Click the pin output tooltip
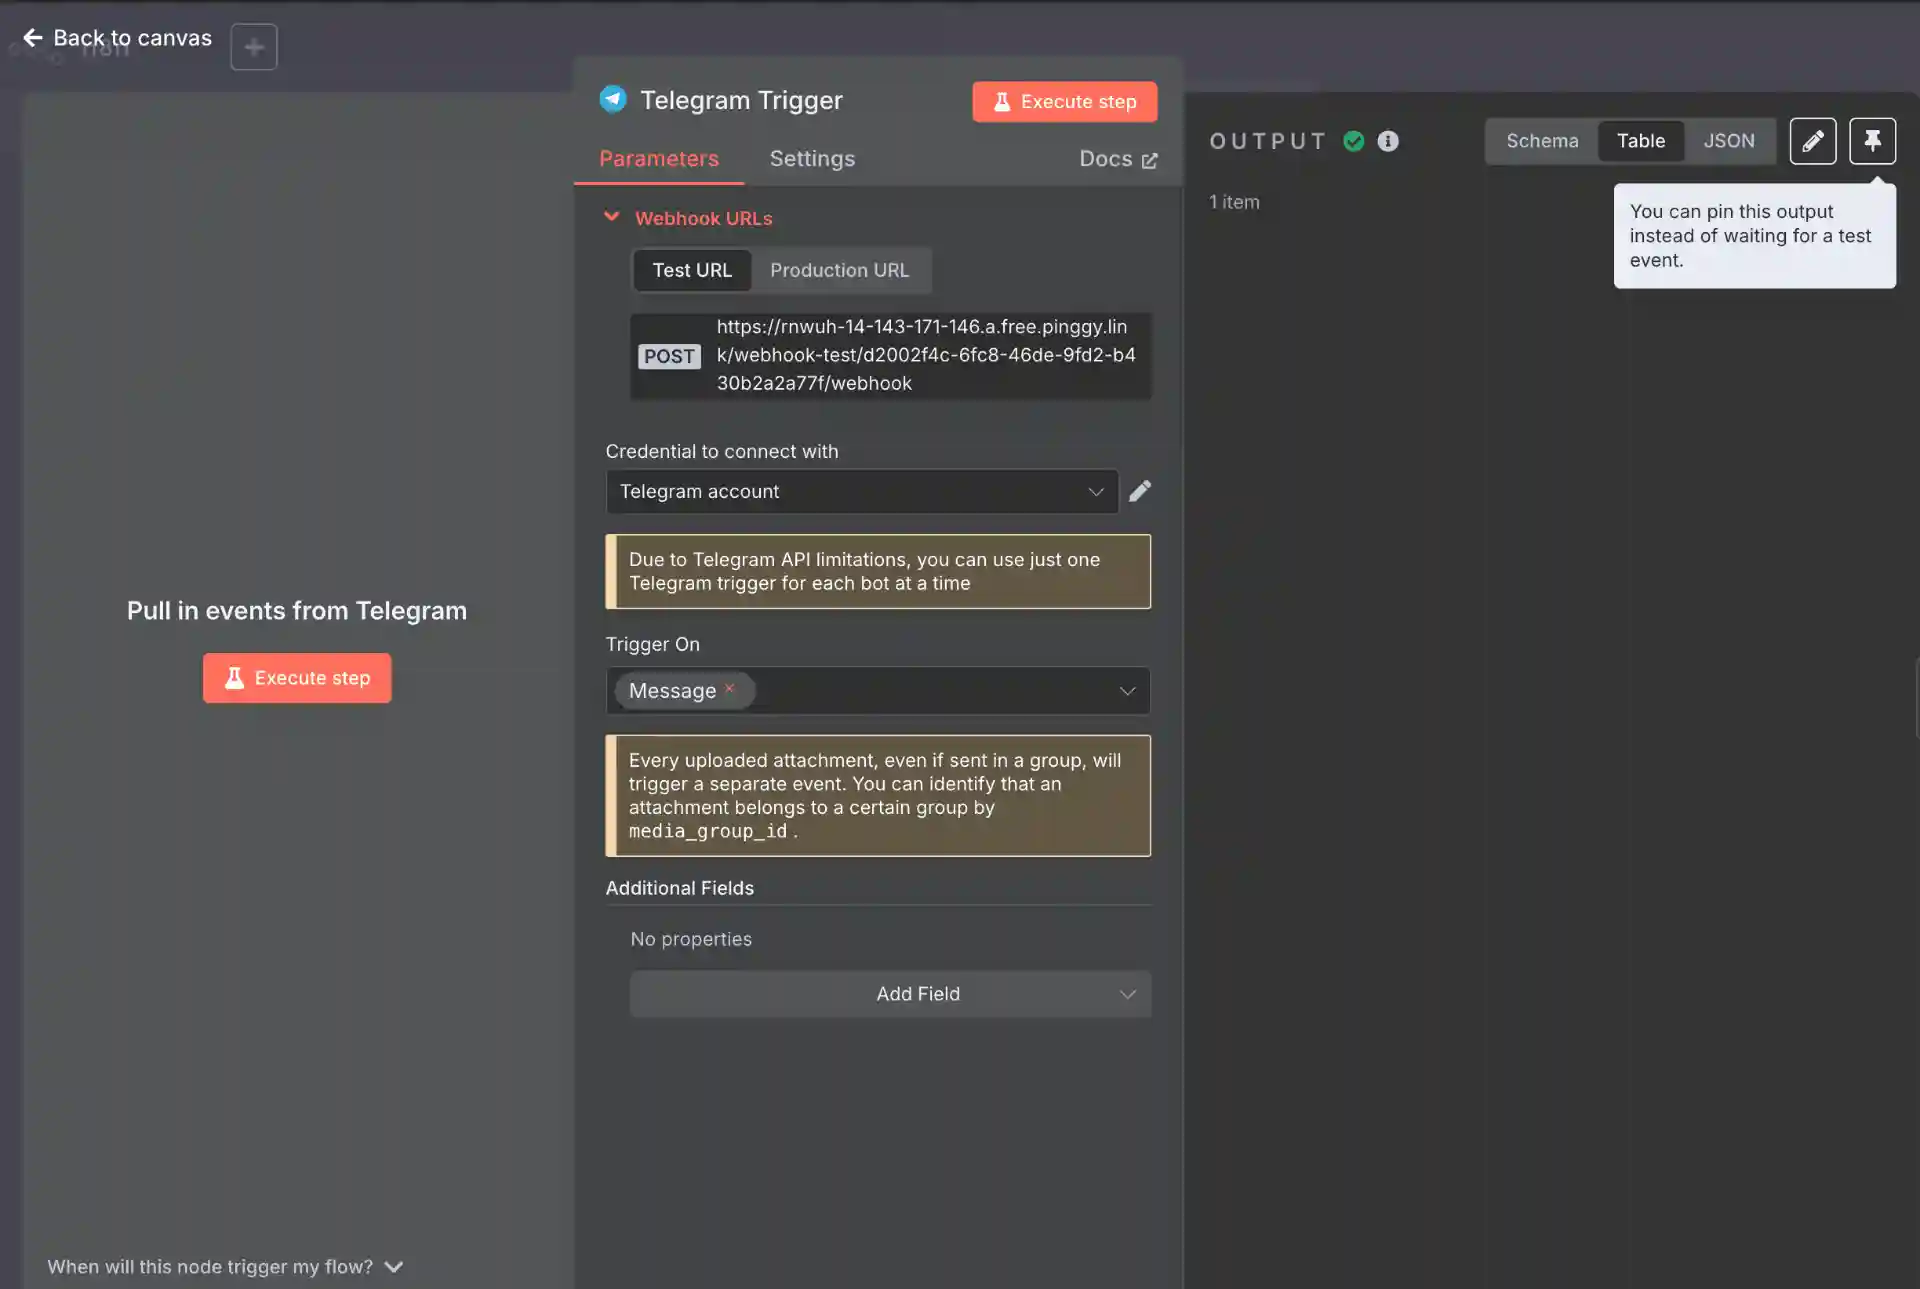The width and height of the screenshot is (1920, 1289). tap(1754, 236)
